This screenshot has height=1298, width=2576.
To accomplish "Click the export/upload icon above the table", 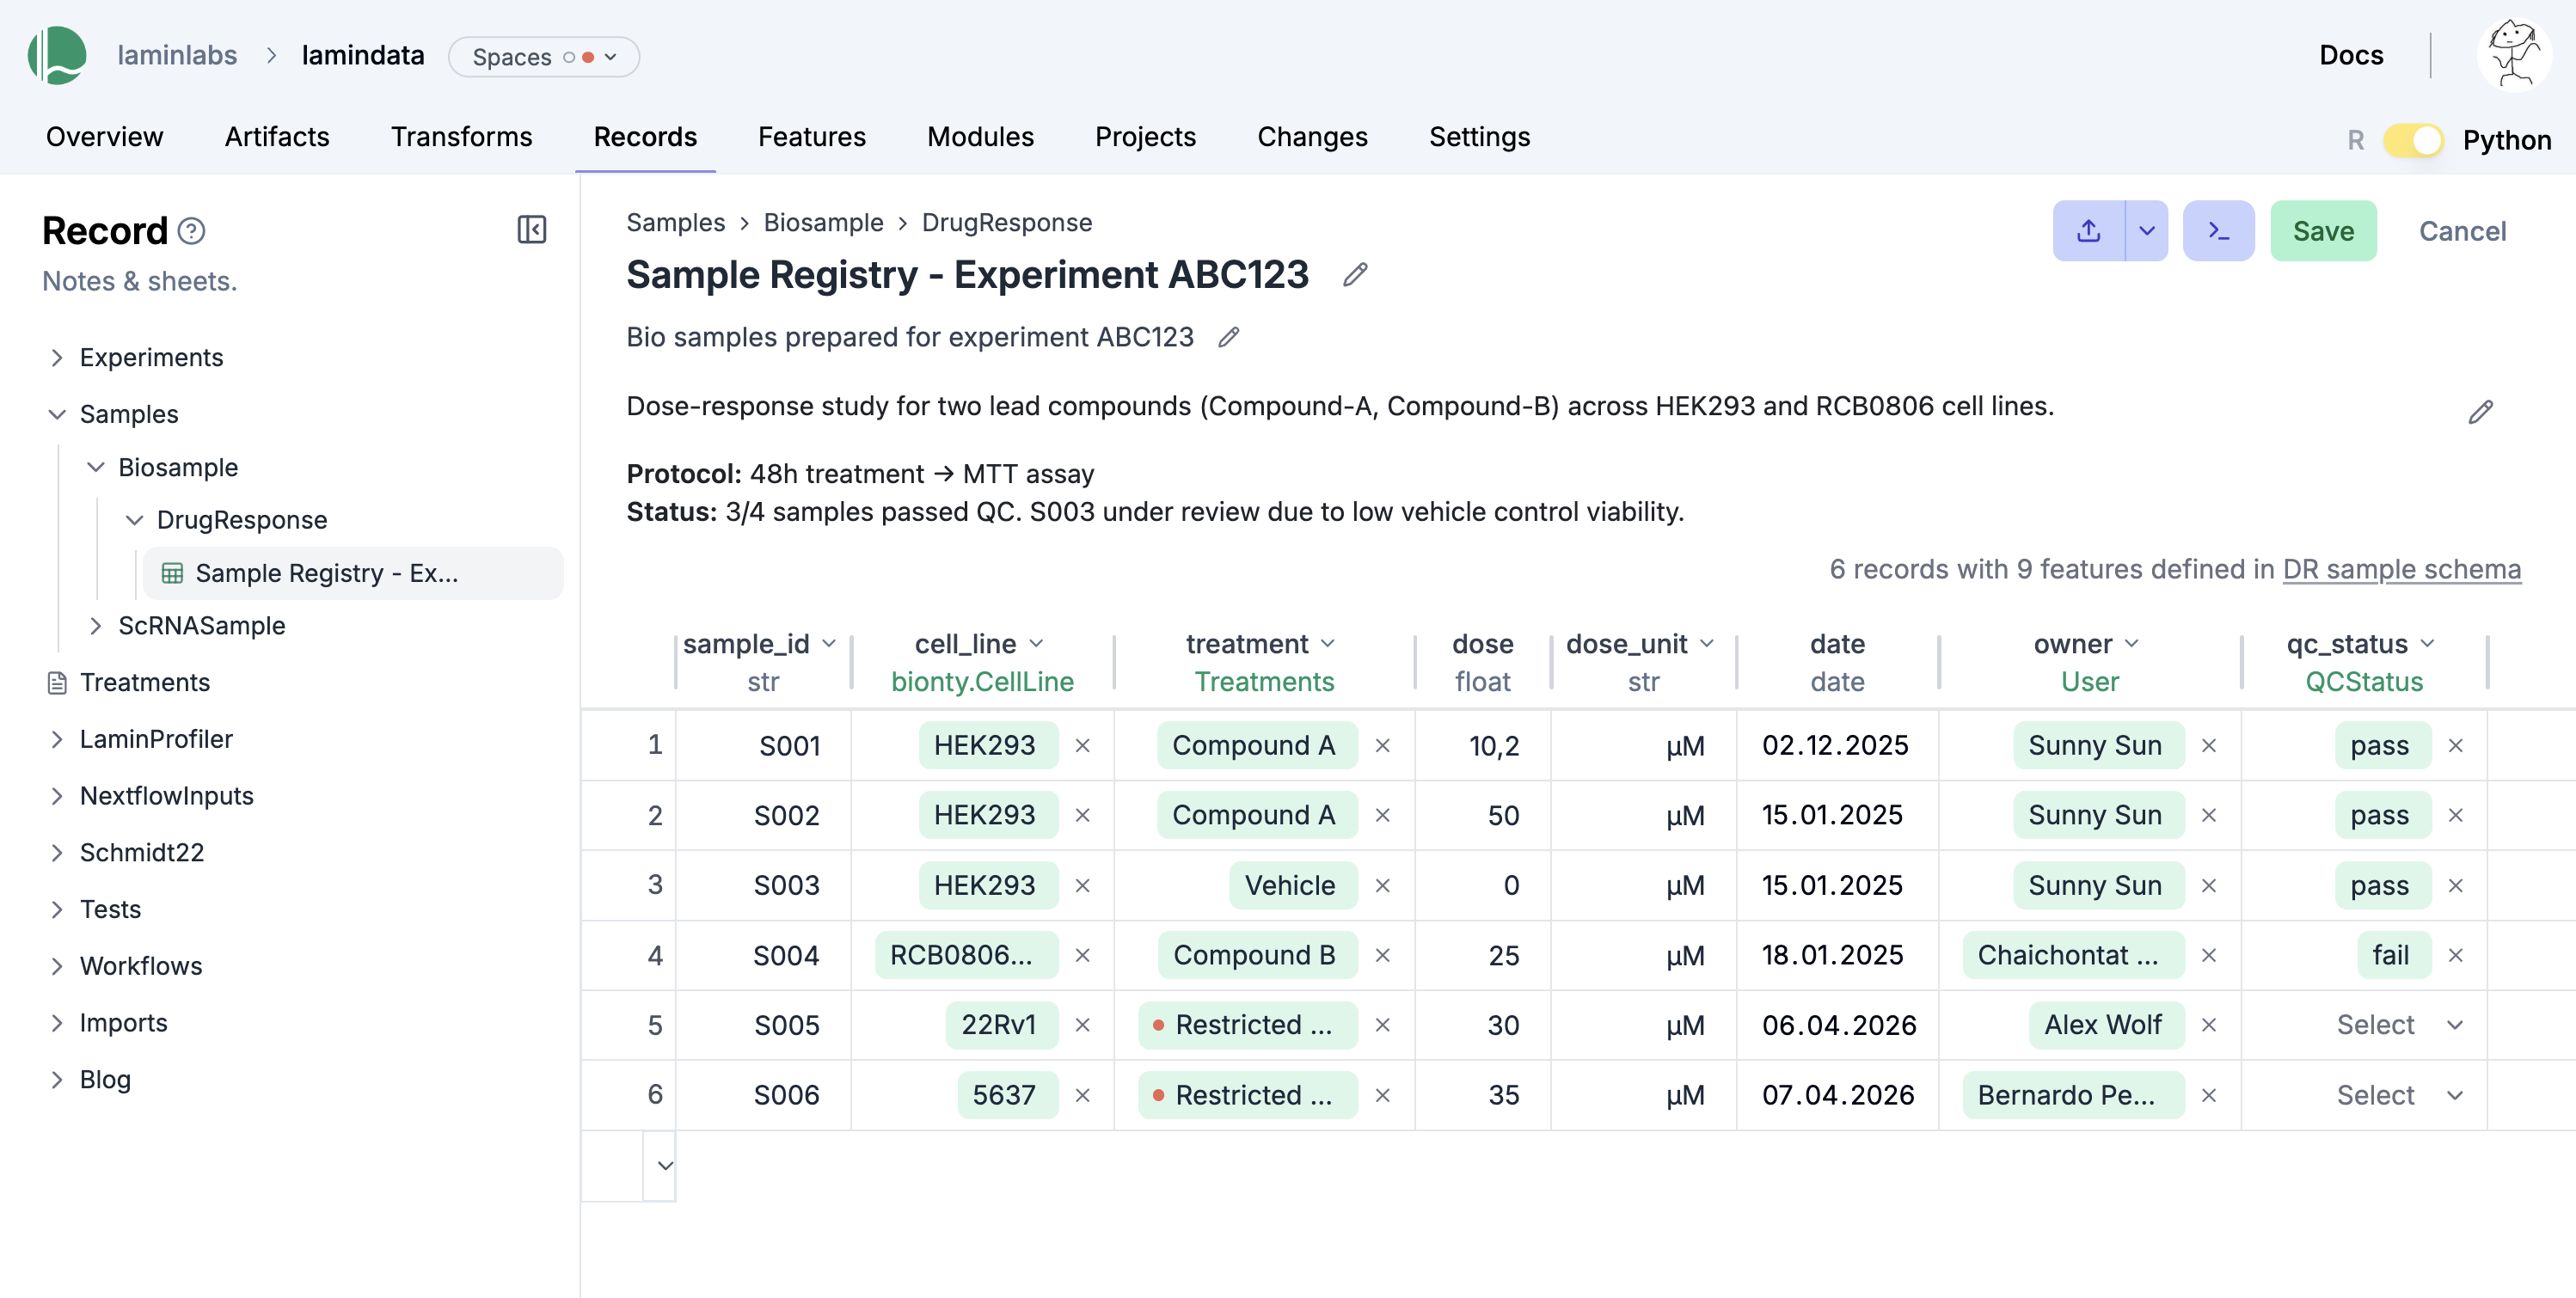I will tap(2089, 230).
